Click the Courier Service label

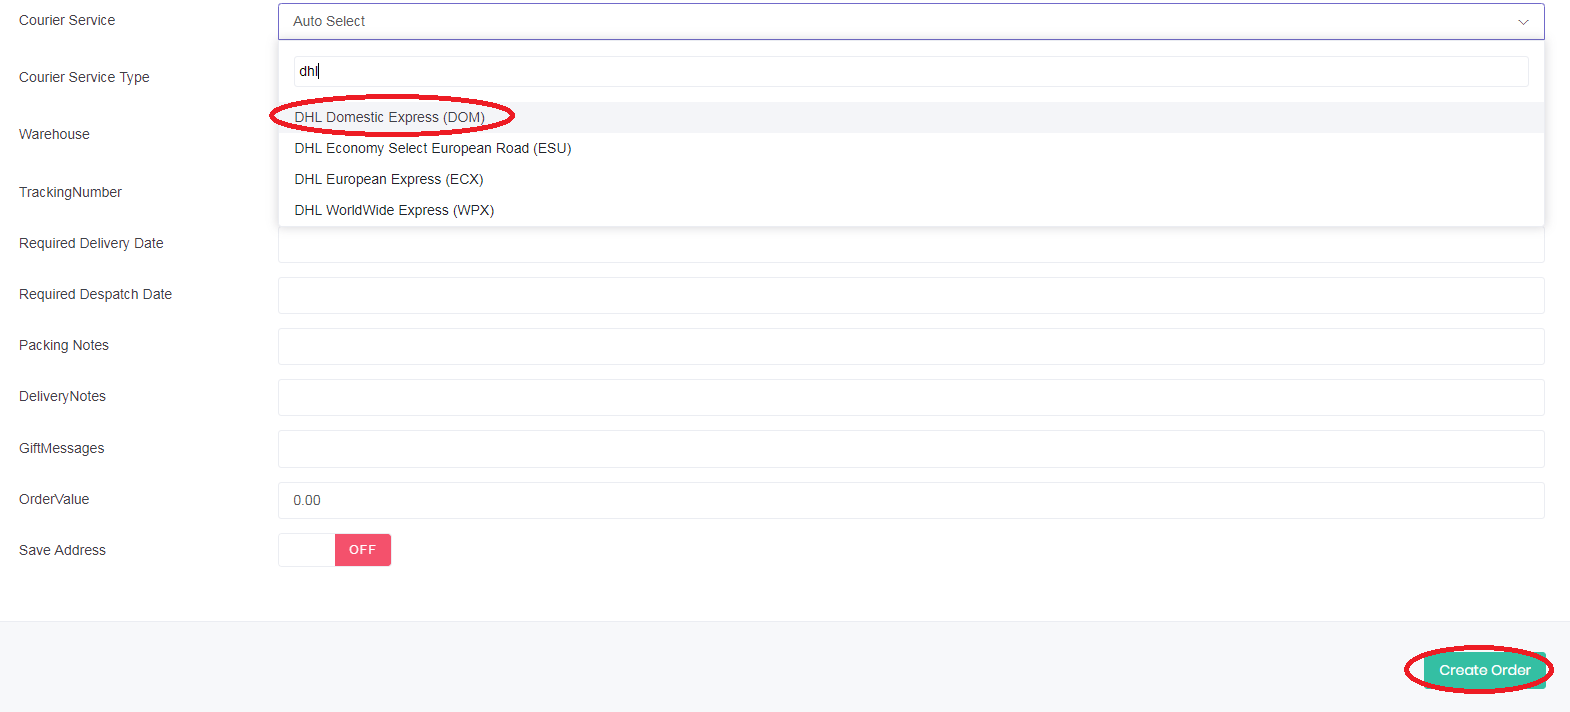[67, 20]
